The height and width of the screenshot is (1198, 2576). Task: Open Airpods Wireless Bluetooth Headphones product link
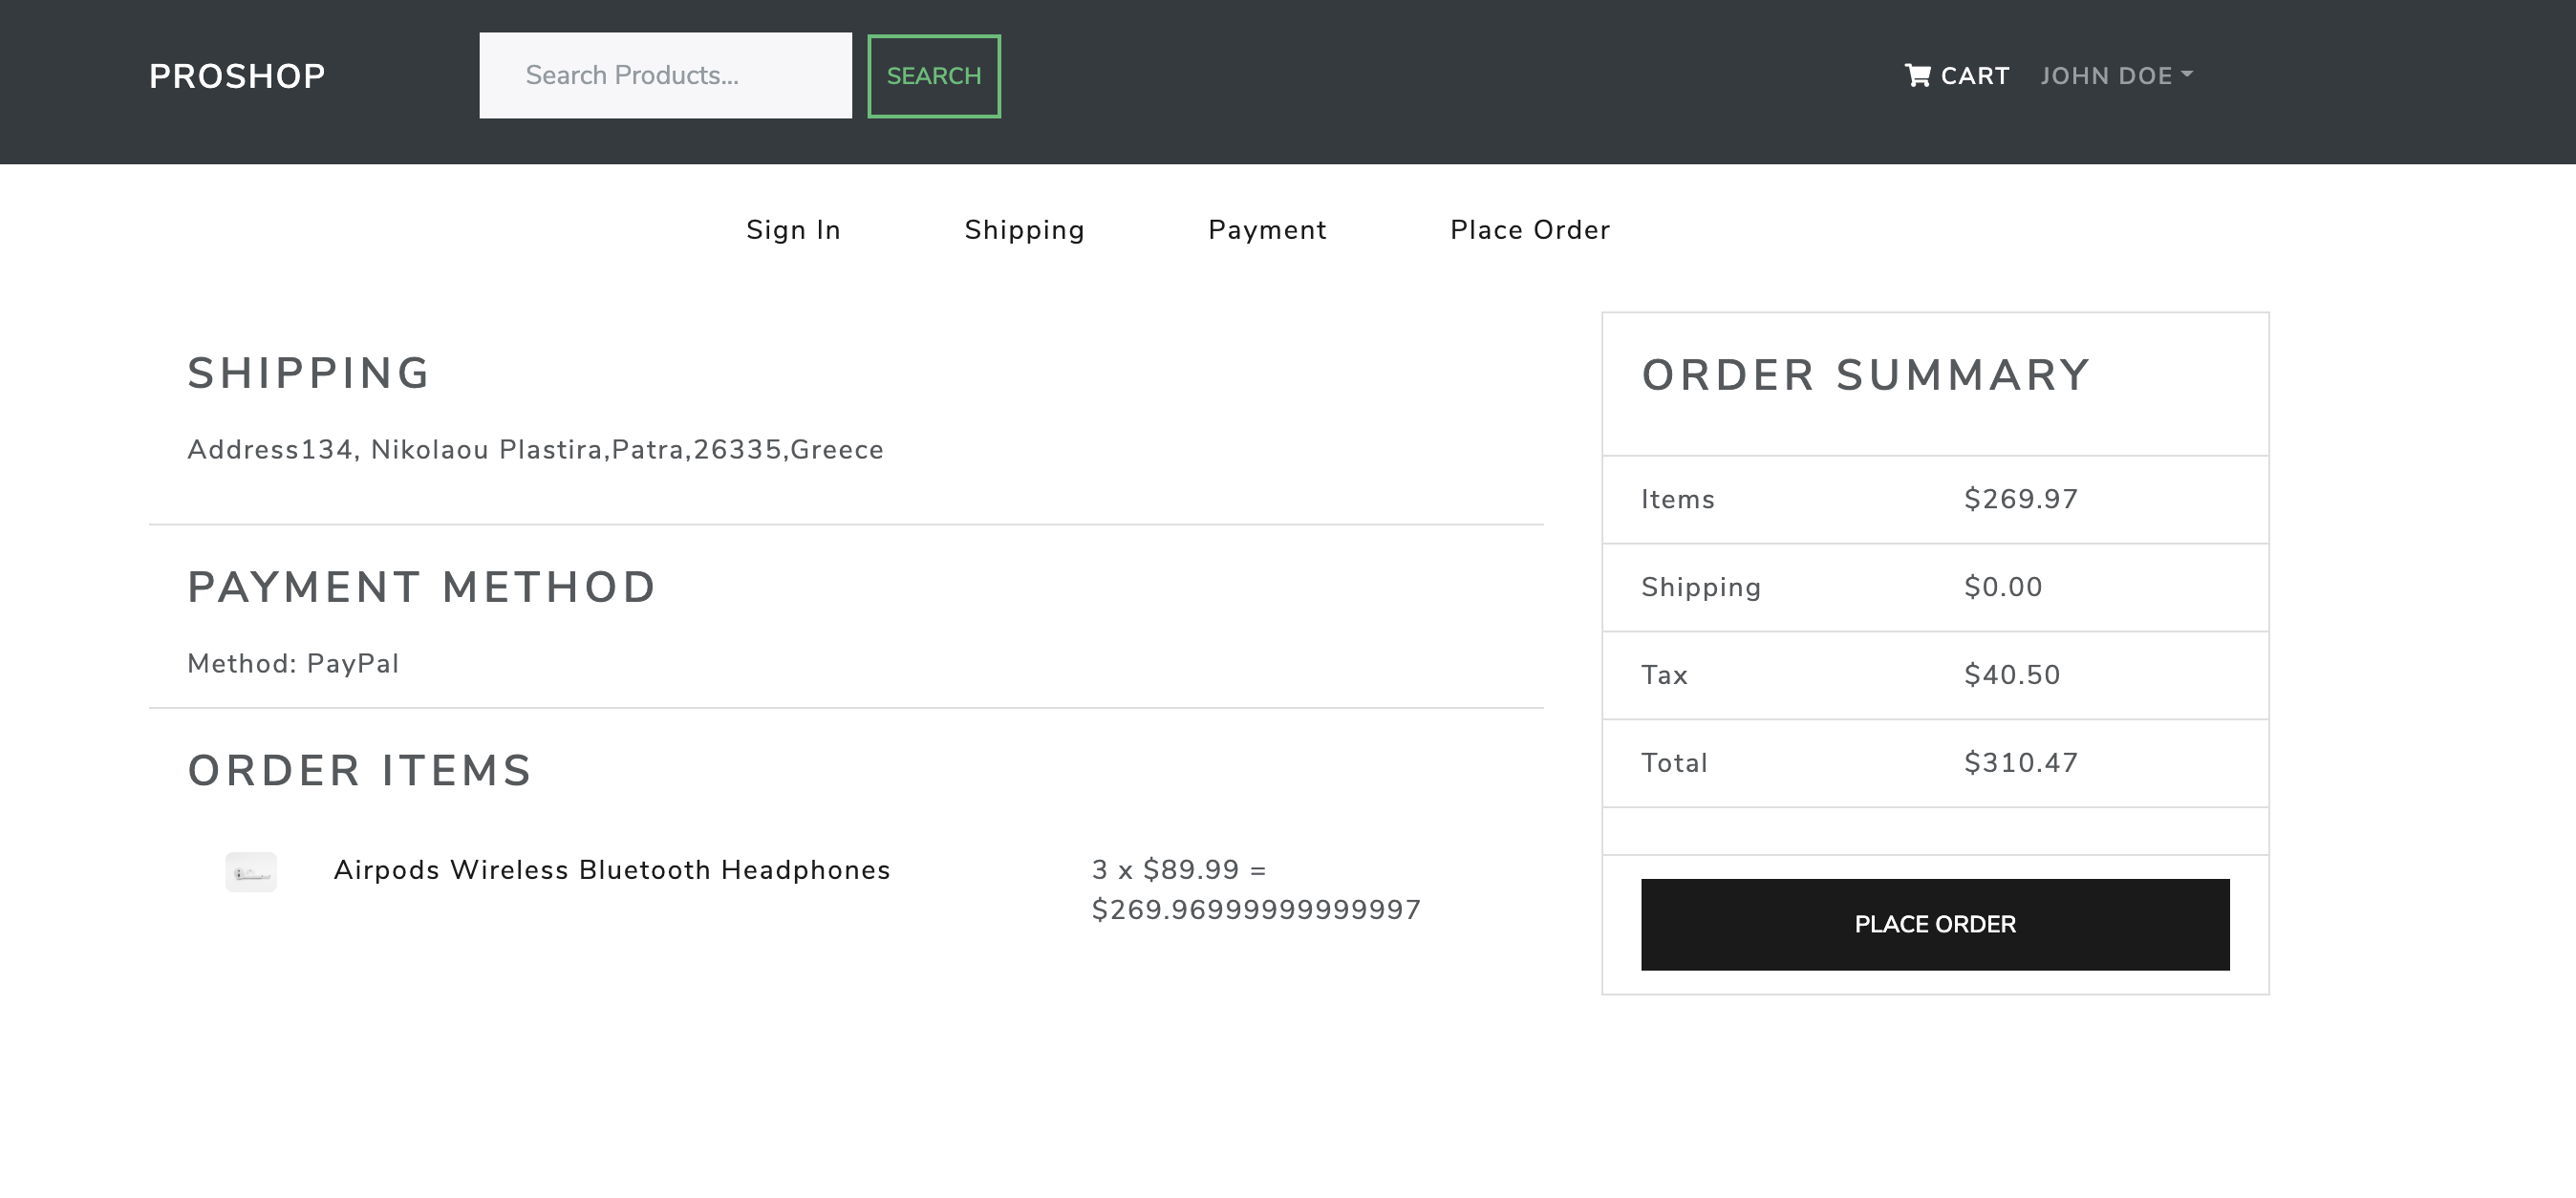tap(611, 870)
